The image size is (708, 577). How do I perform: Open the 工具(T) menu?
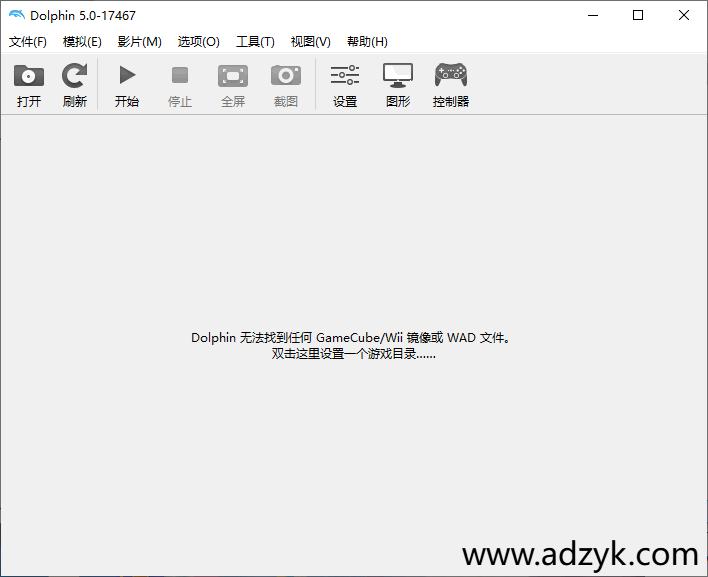coord(256,42)
